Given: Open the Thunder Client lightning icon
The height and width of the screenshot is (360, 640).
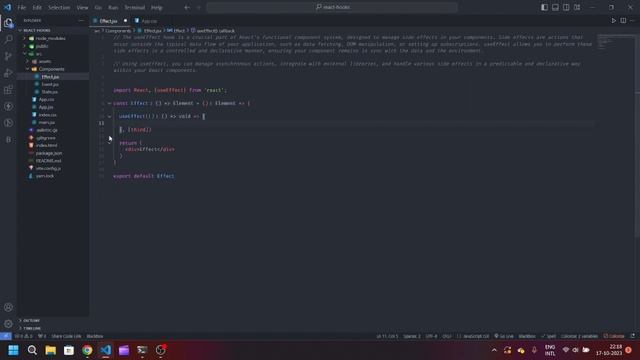Looking at the screenshot, I should tap(8, 107).
